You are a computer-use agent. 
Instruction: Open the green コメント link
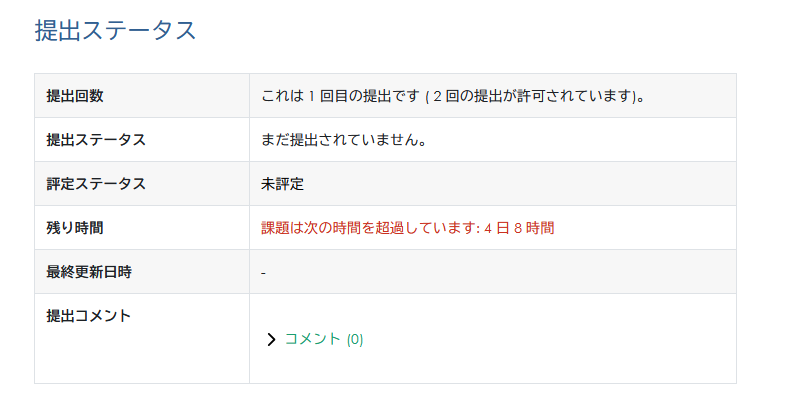point(313,339)
